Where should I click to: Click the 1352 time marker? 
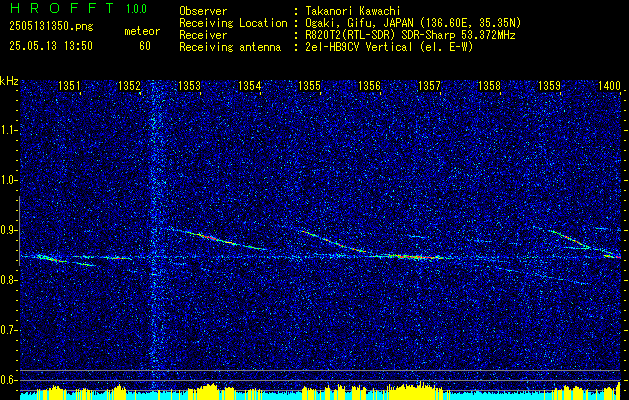pyautogui.click(x=129, y=85)
